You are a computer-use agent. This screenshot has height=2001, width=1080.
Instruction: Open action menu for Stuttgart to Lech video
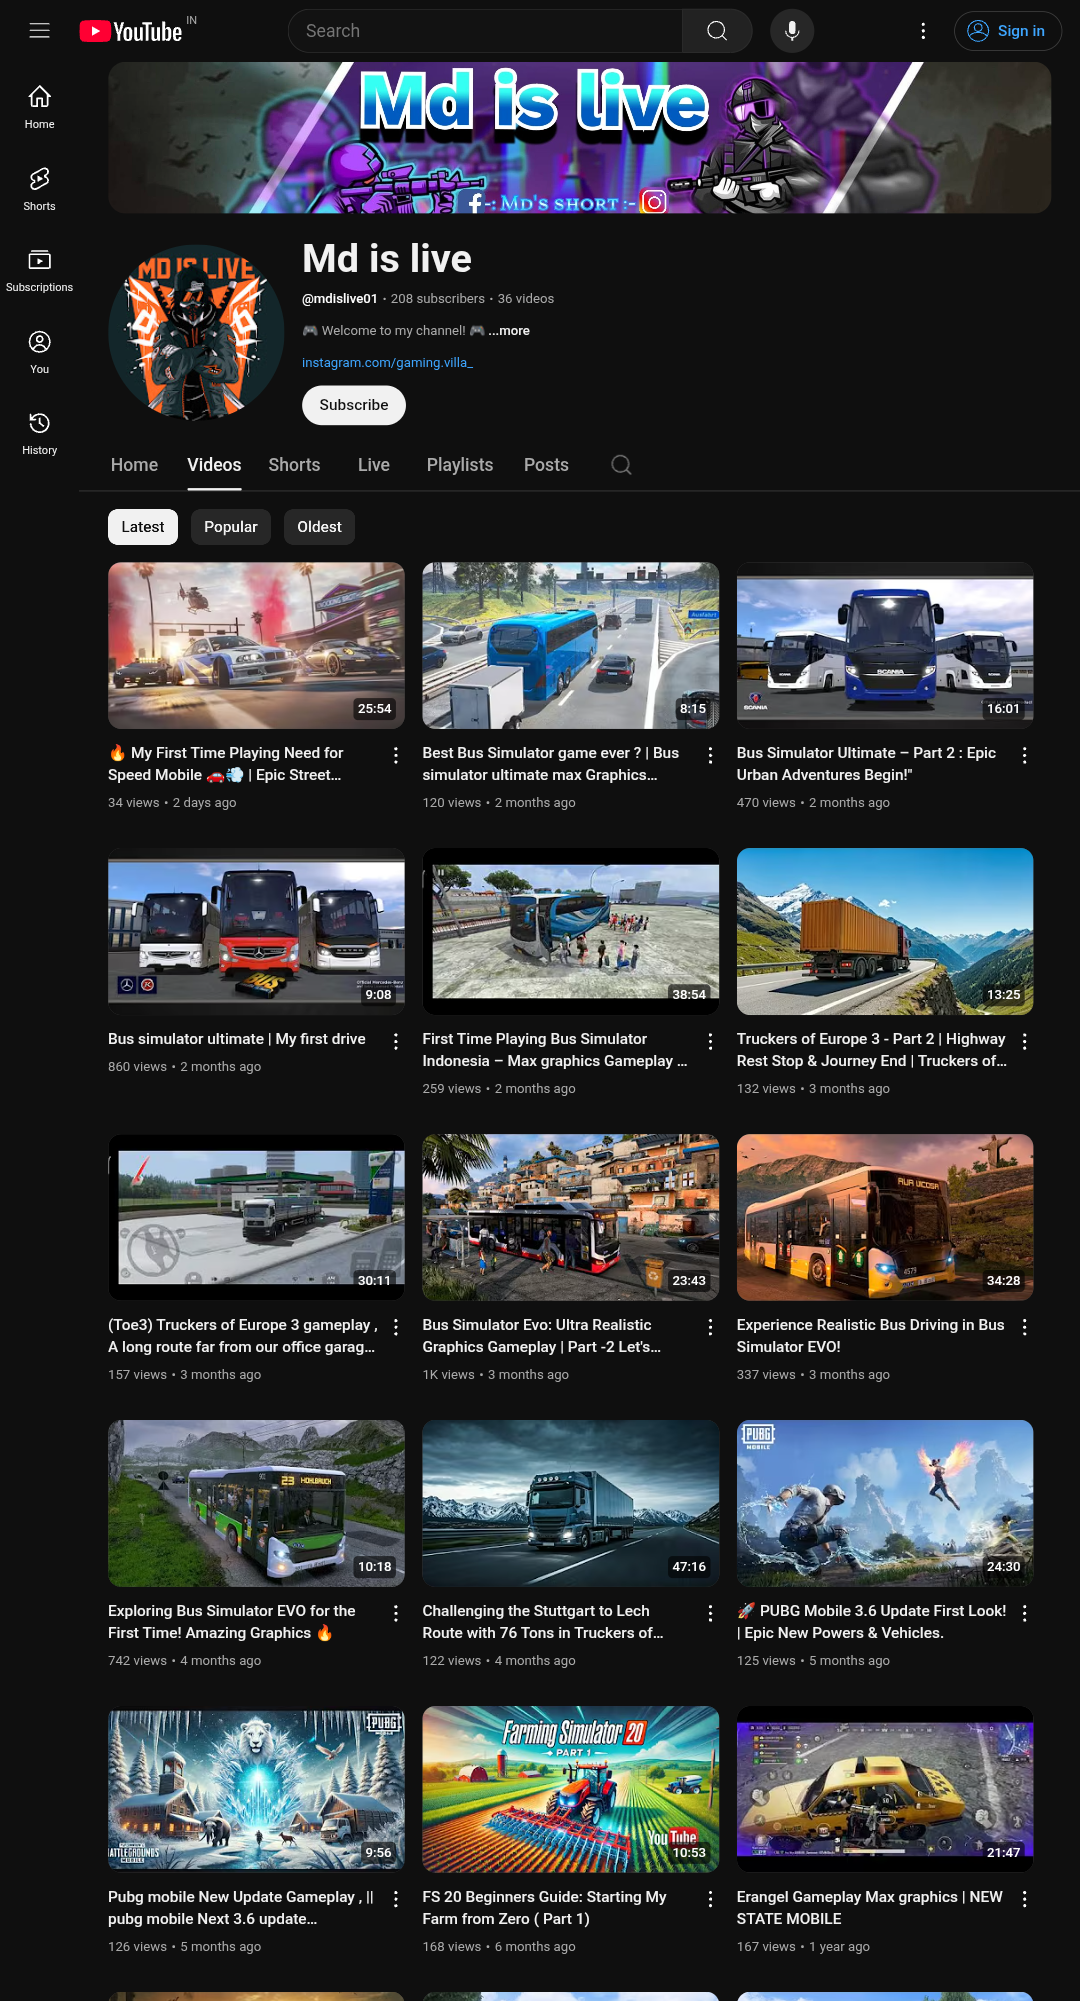point(710,1613)
